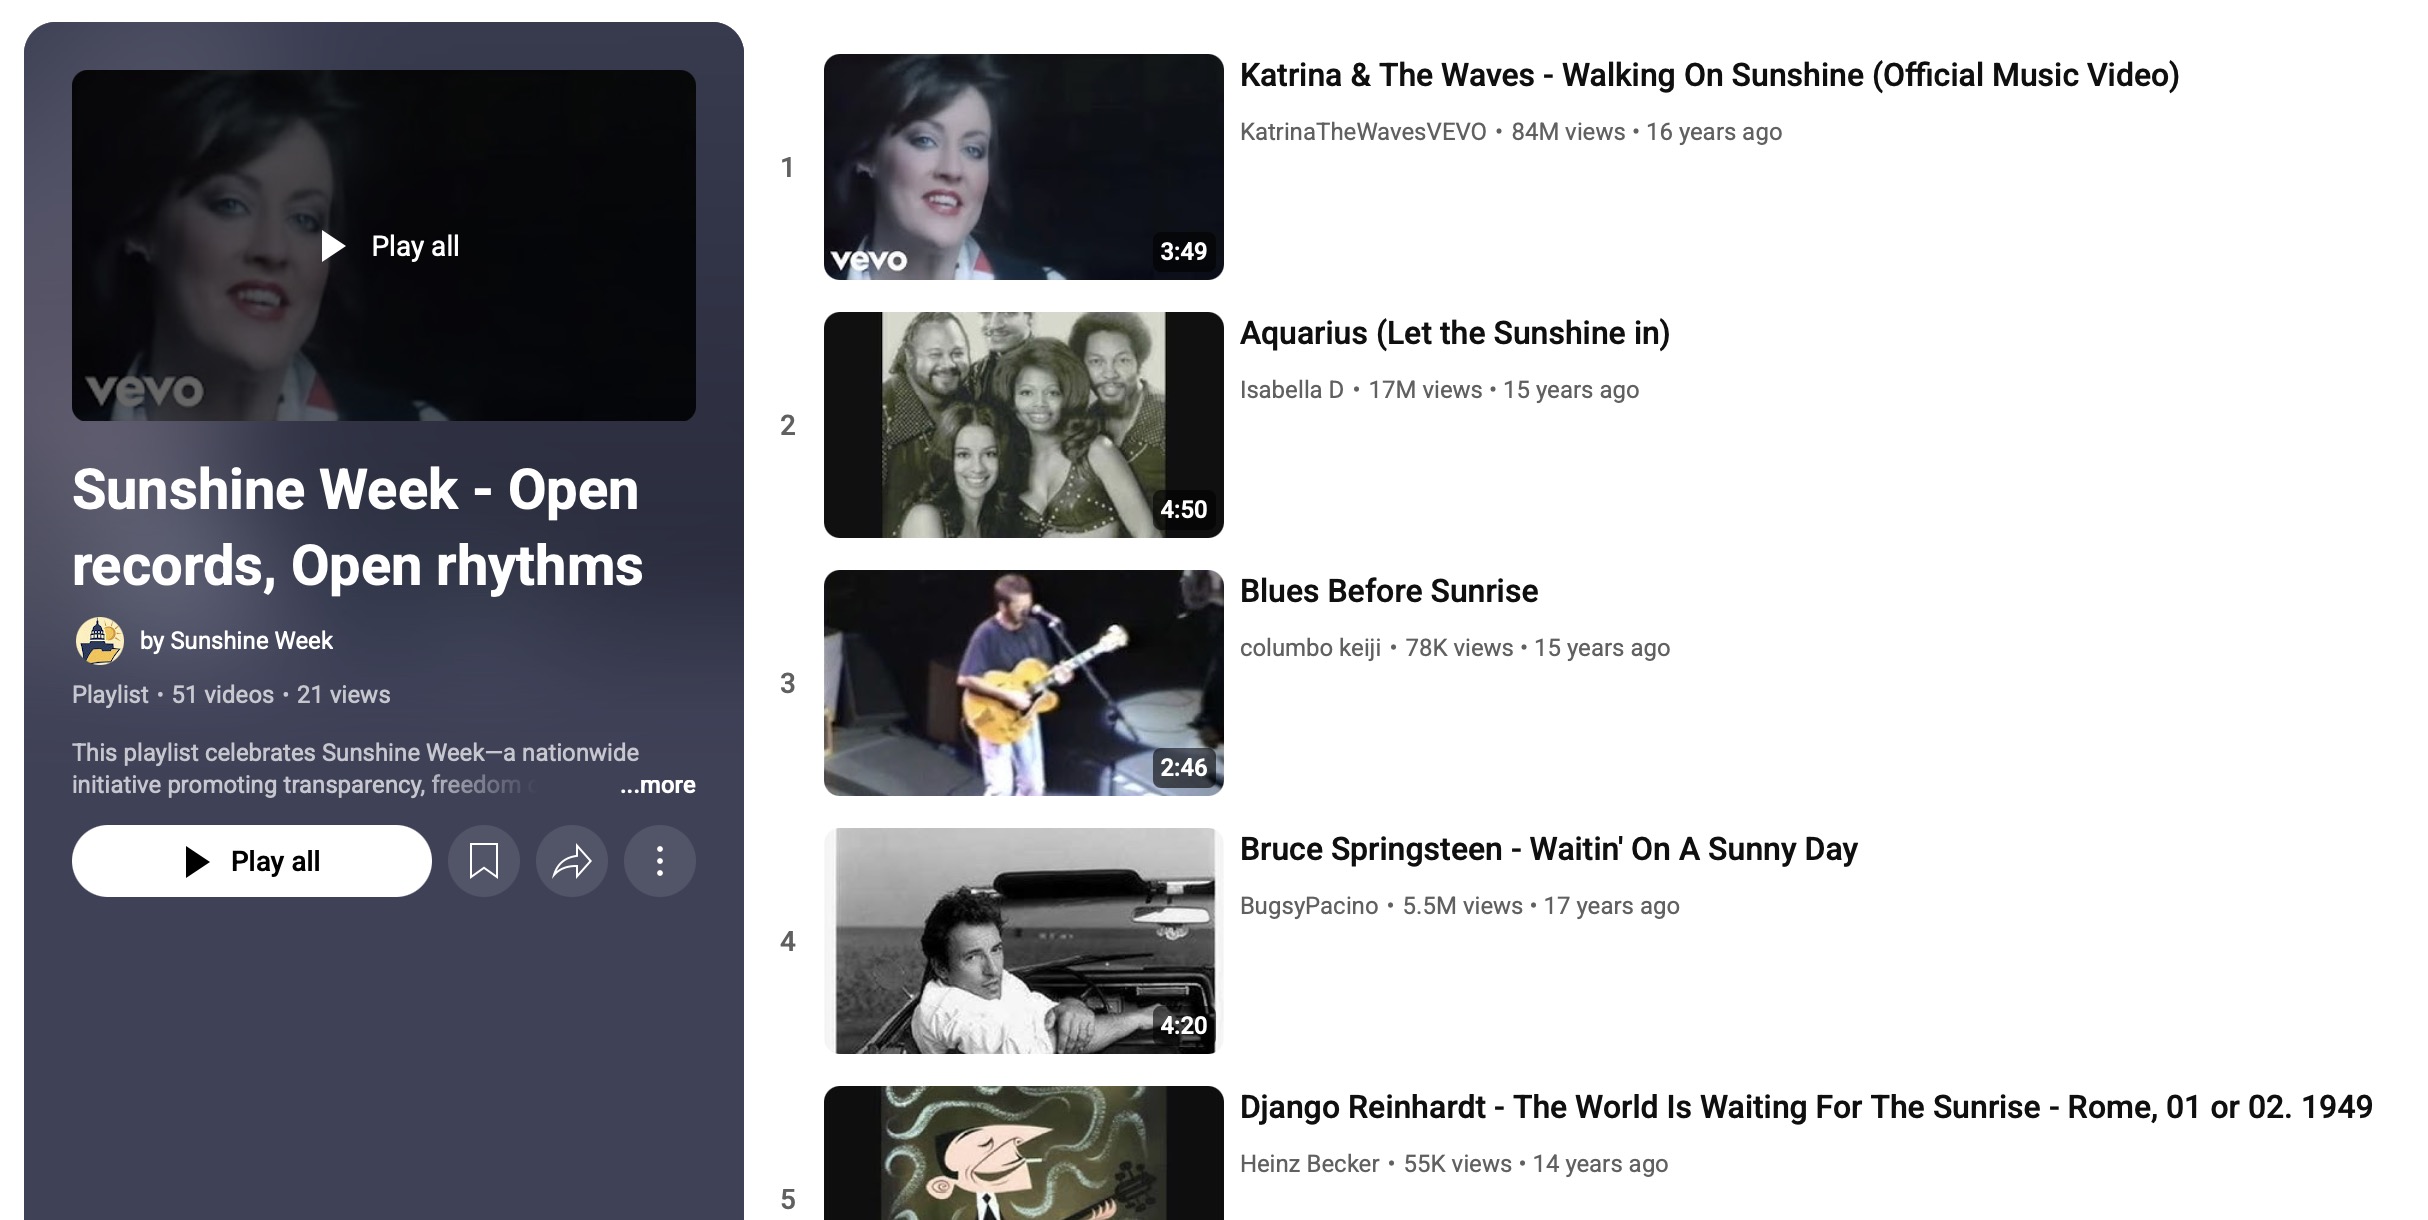Click index number 4 beside Bruce Springsteen
The height and width of the screenshot is (1220, 2428).
(x=787, y=941)
